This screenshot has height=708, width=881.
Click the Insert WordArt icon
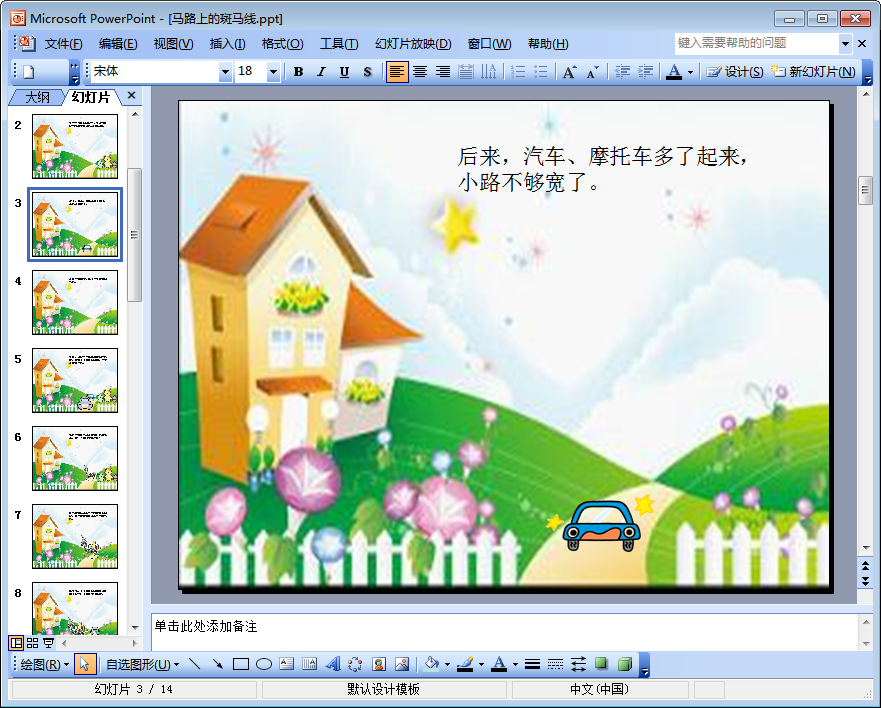coord(333,664)
